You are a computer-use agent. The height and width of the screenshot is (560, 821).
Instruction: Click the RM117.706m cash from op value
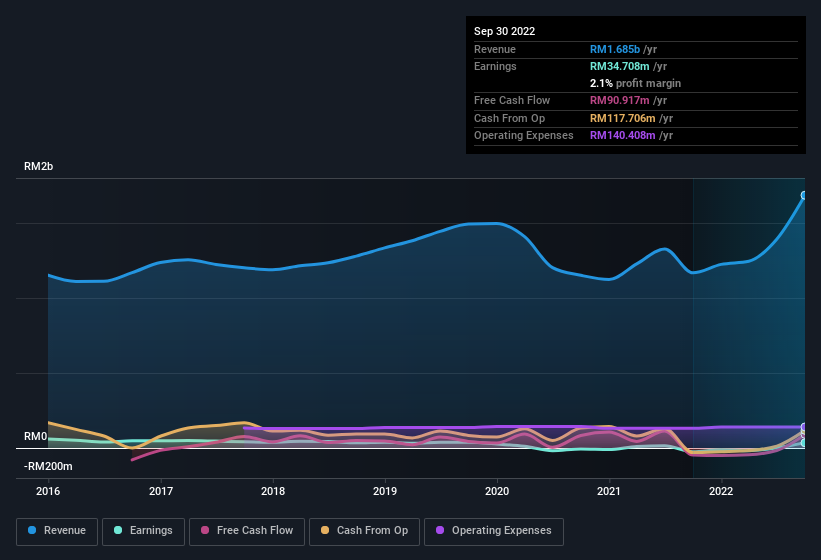[623, 118]
